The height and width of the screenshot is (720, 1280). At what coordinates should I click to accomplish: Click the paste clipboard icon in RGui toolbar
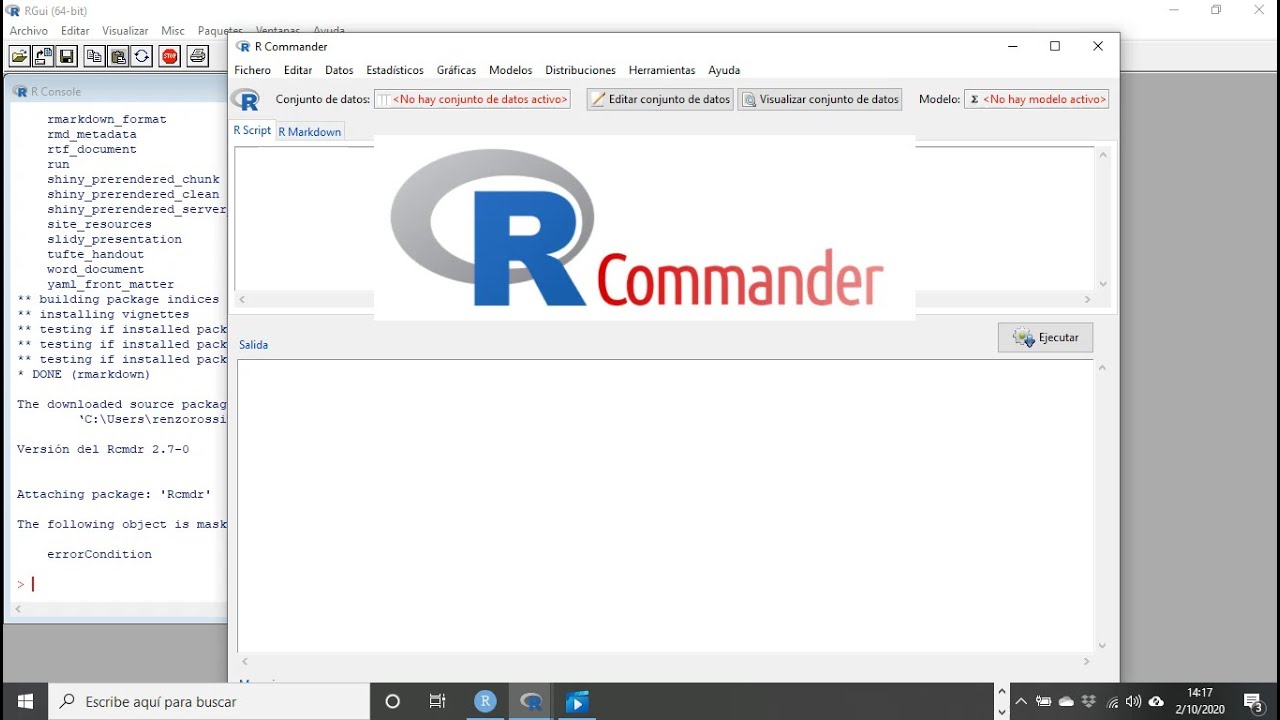pyautogui.click(x=118, y=56)
